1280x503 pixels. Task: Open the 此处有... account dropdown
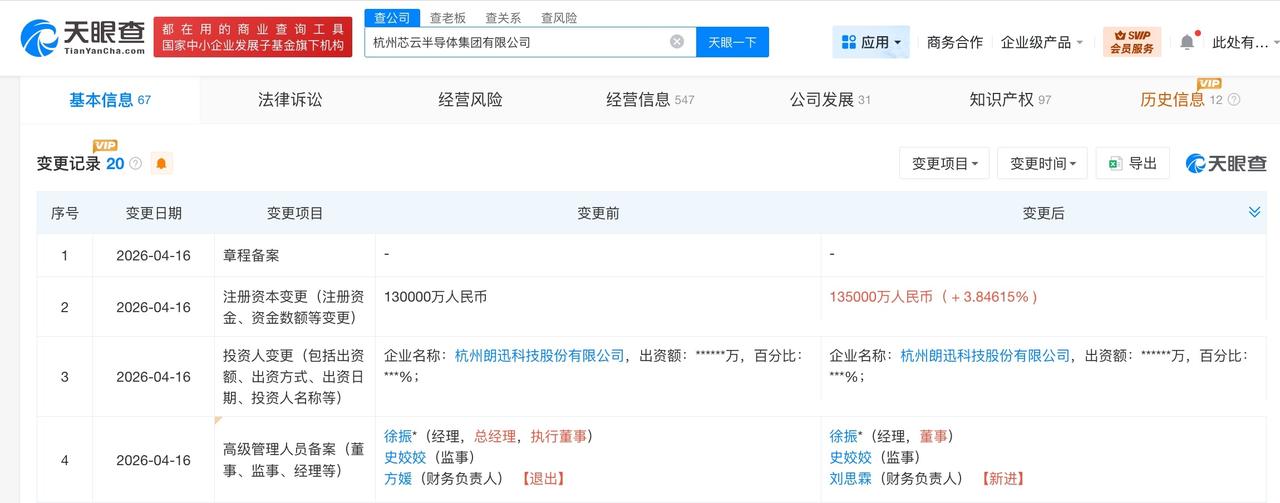click(1245, 42)
